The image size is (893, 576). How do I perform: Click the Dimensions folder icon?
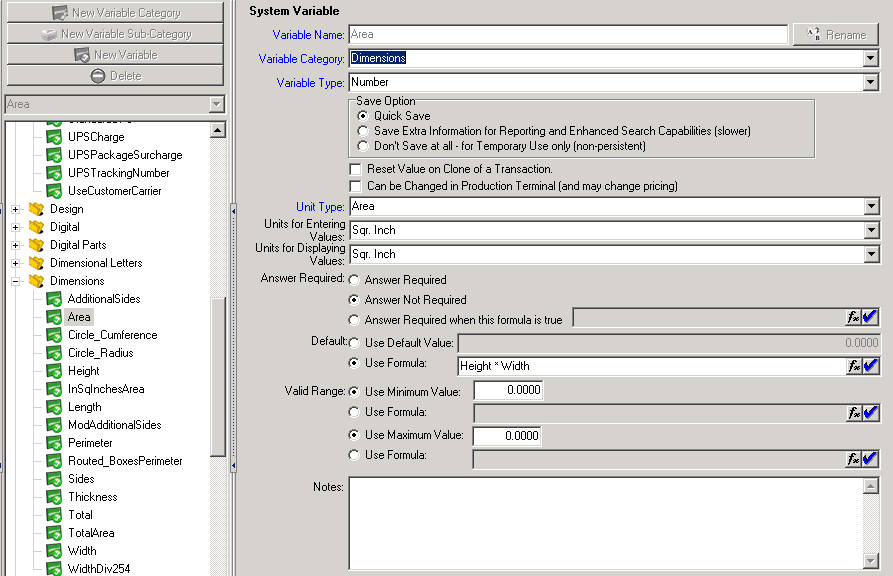36,281
